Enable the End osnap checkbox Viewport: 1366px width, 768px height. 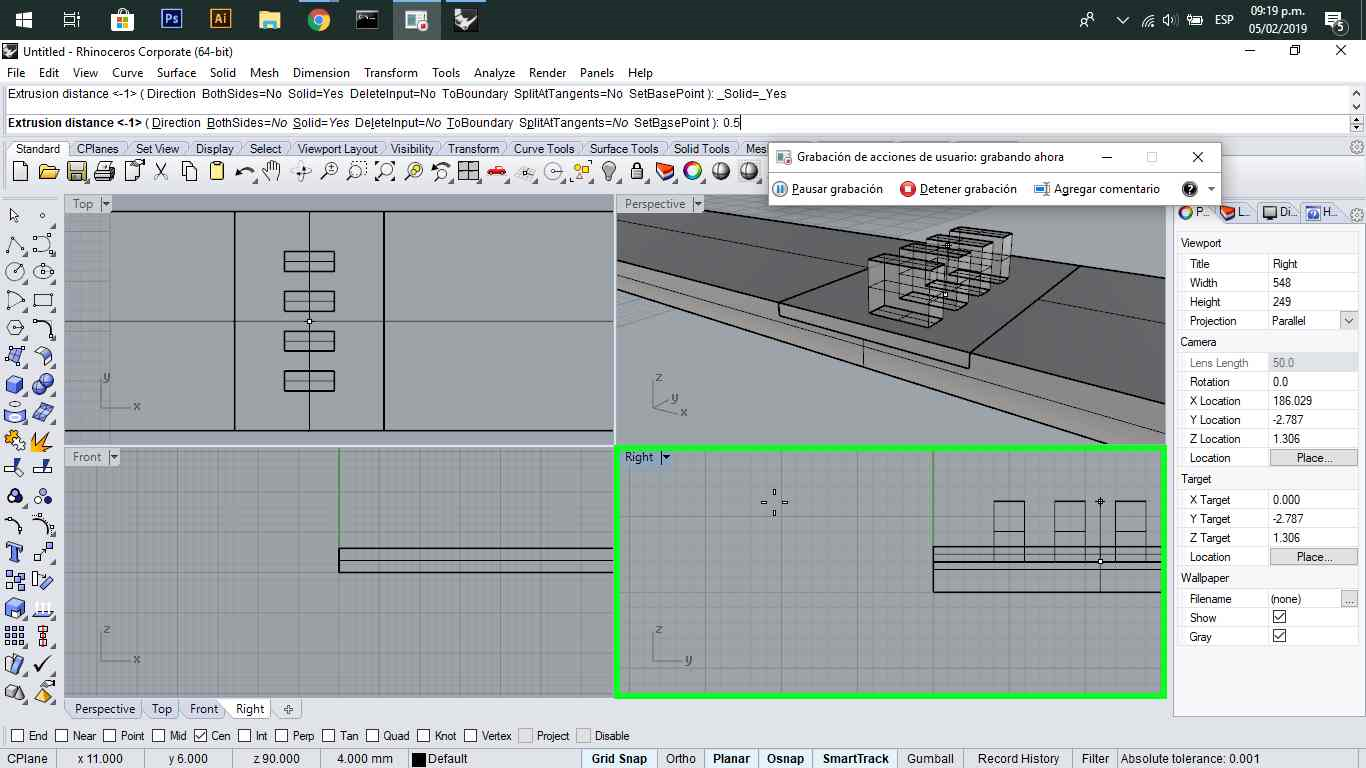point(17,736)
